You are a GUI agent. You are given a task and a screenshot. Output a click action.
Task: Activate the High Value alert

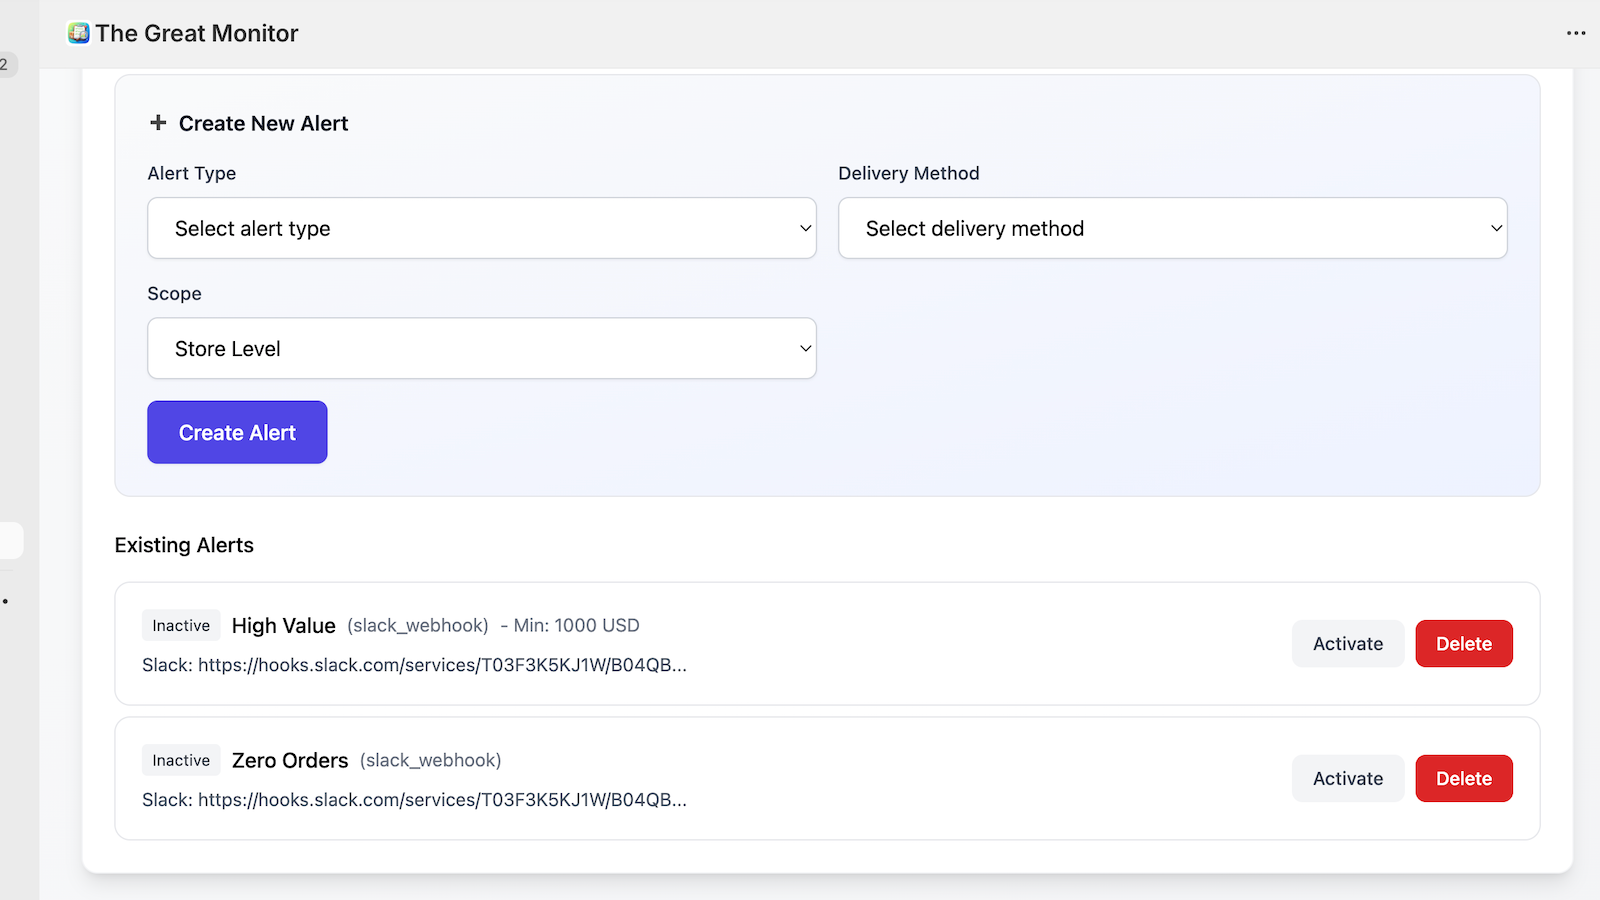point(1347,644)
